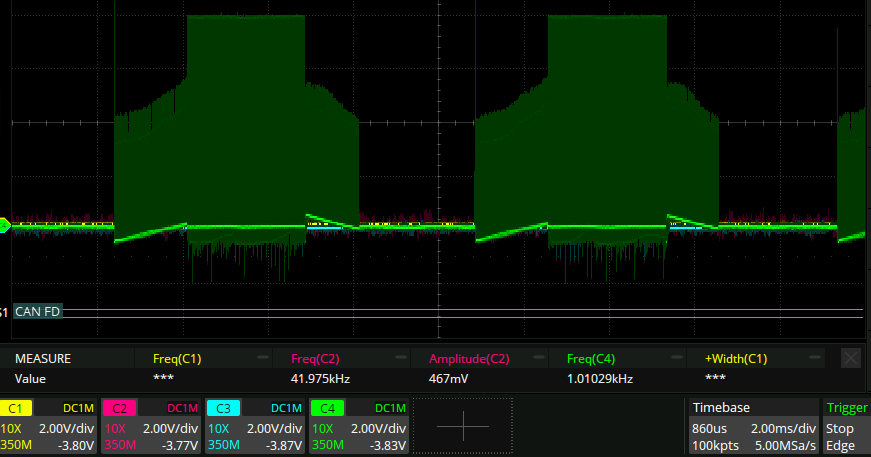
Task: Click the C3 cyan channel label
Action: click(x=222, y=408)
